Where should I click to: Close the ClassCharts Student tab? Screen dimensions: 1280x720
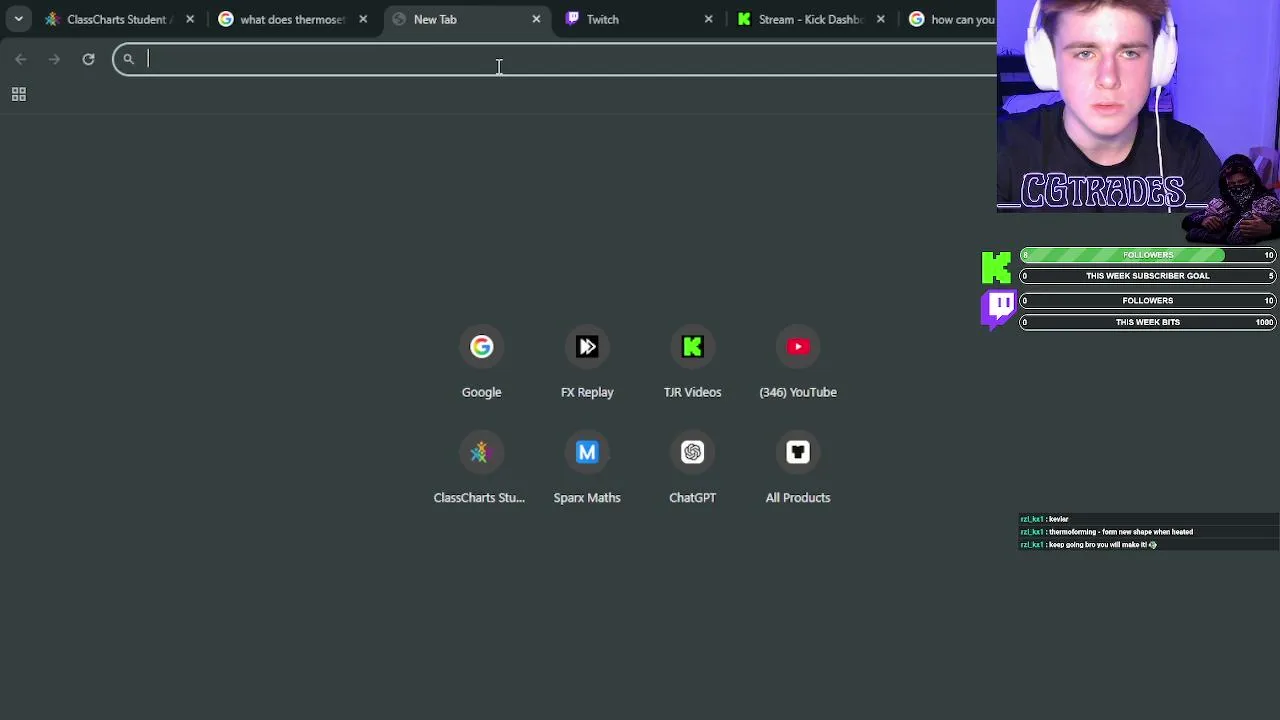coord(190,19)
